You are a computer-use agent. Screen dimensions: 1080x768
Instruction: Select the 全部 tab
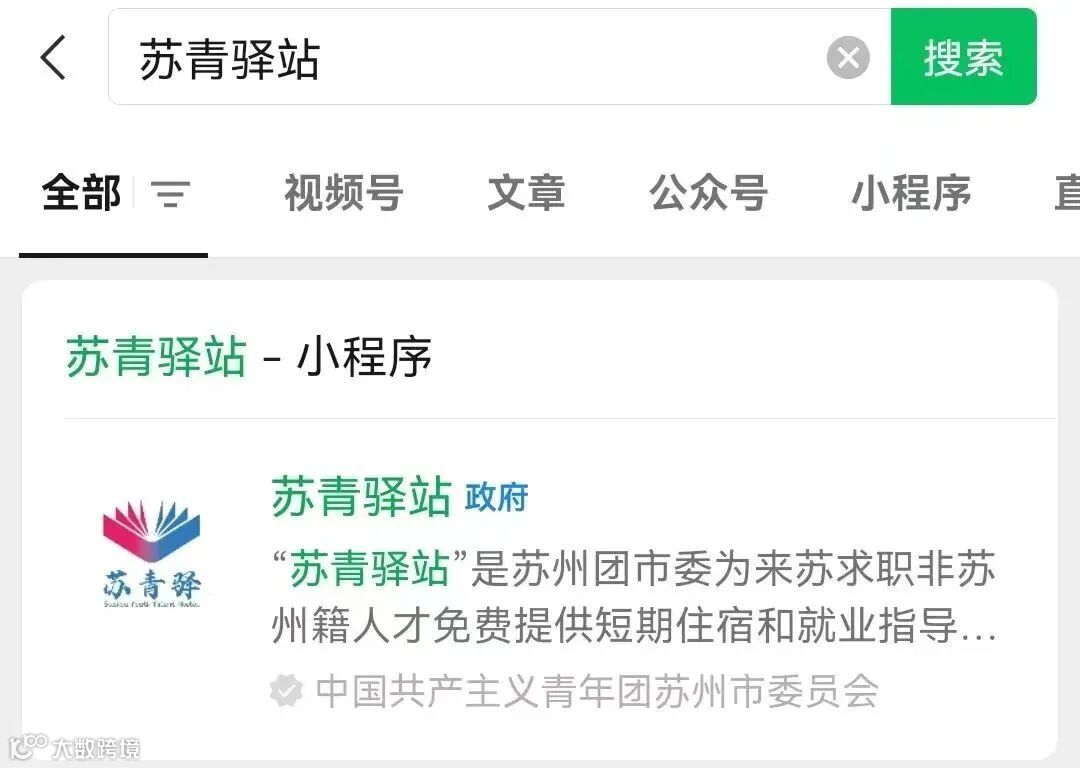pos(81,192)
